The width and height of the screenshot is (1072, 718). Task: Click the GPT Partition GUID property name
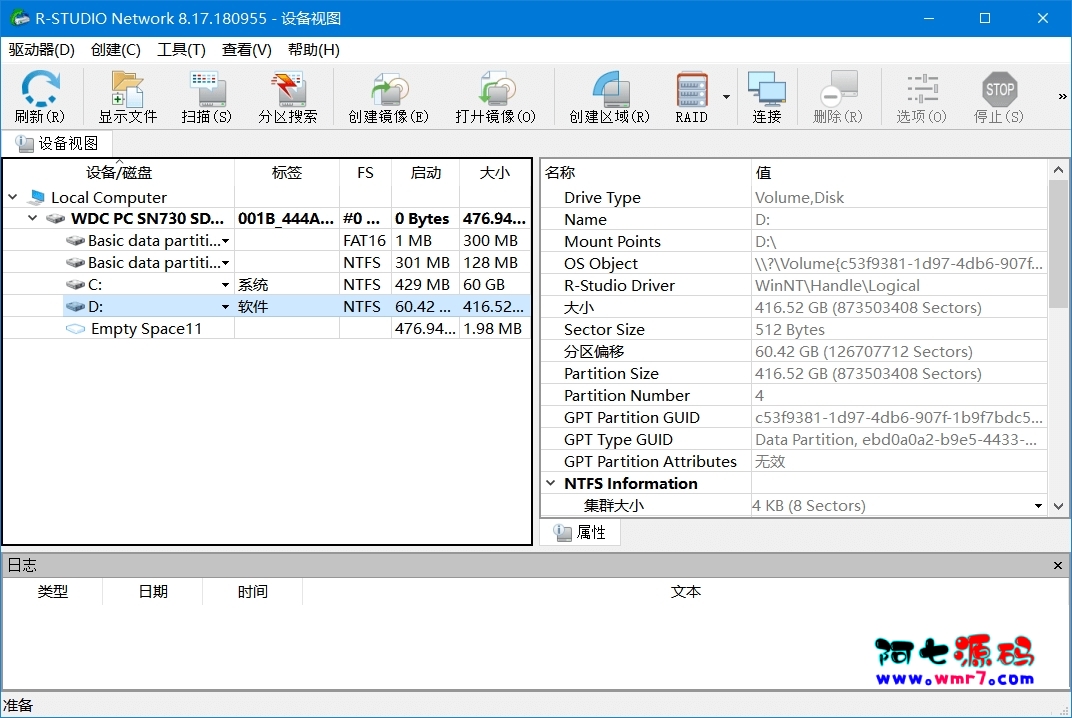pyautogui.click(x=632, y=418)
